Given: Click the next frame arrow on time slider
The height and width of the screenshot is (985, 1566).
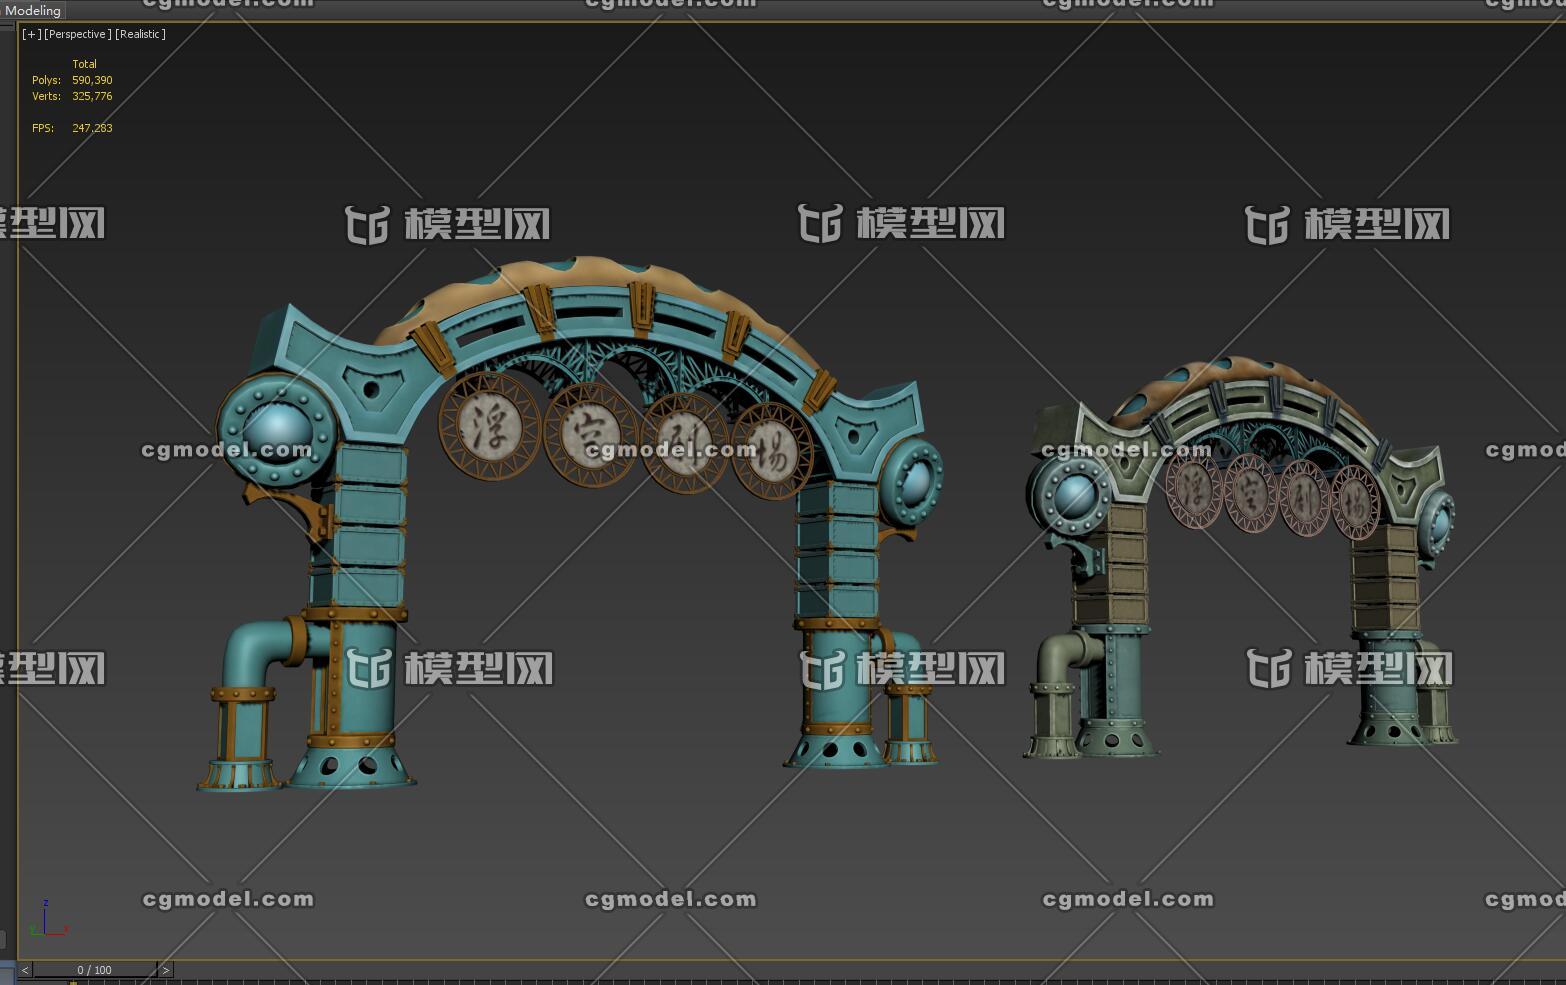Looking at the screenshot, I should [x=166, y=969].
